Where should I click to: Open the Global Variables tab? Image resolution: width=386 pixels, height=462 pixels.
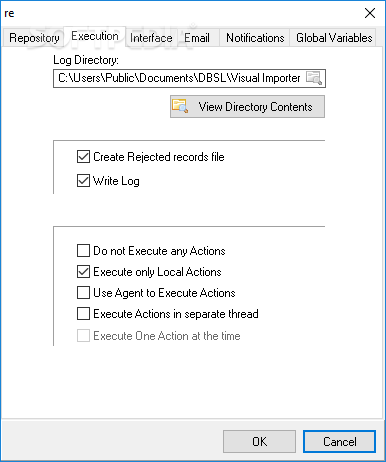[334, 38]
